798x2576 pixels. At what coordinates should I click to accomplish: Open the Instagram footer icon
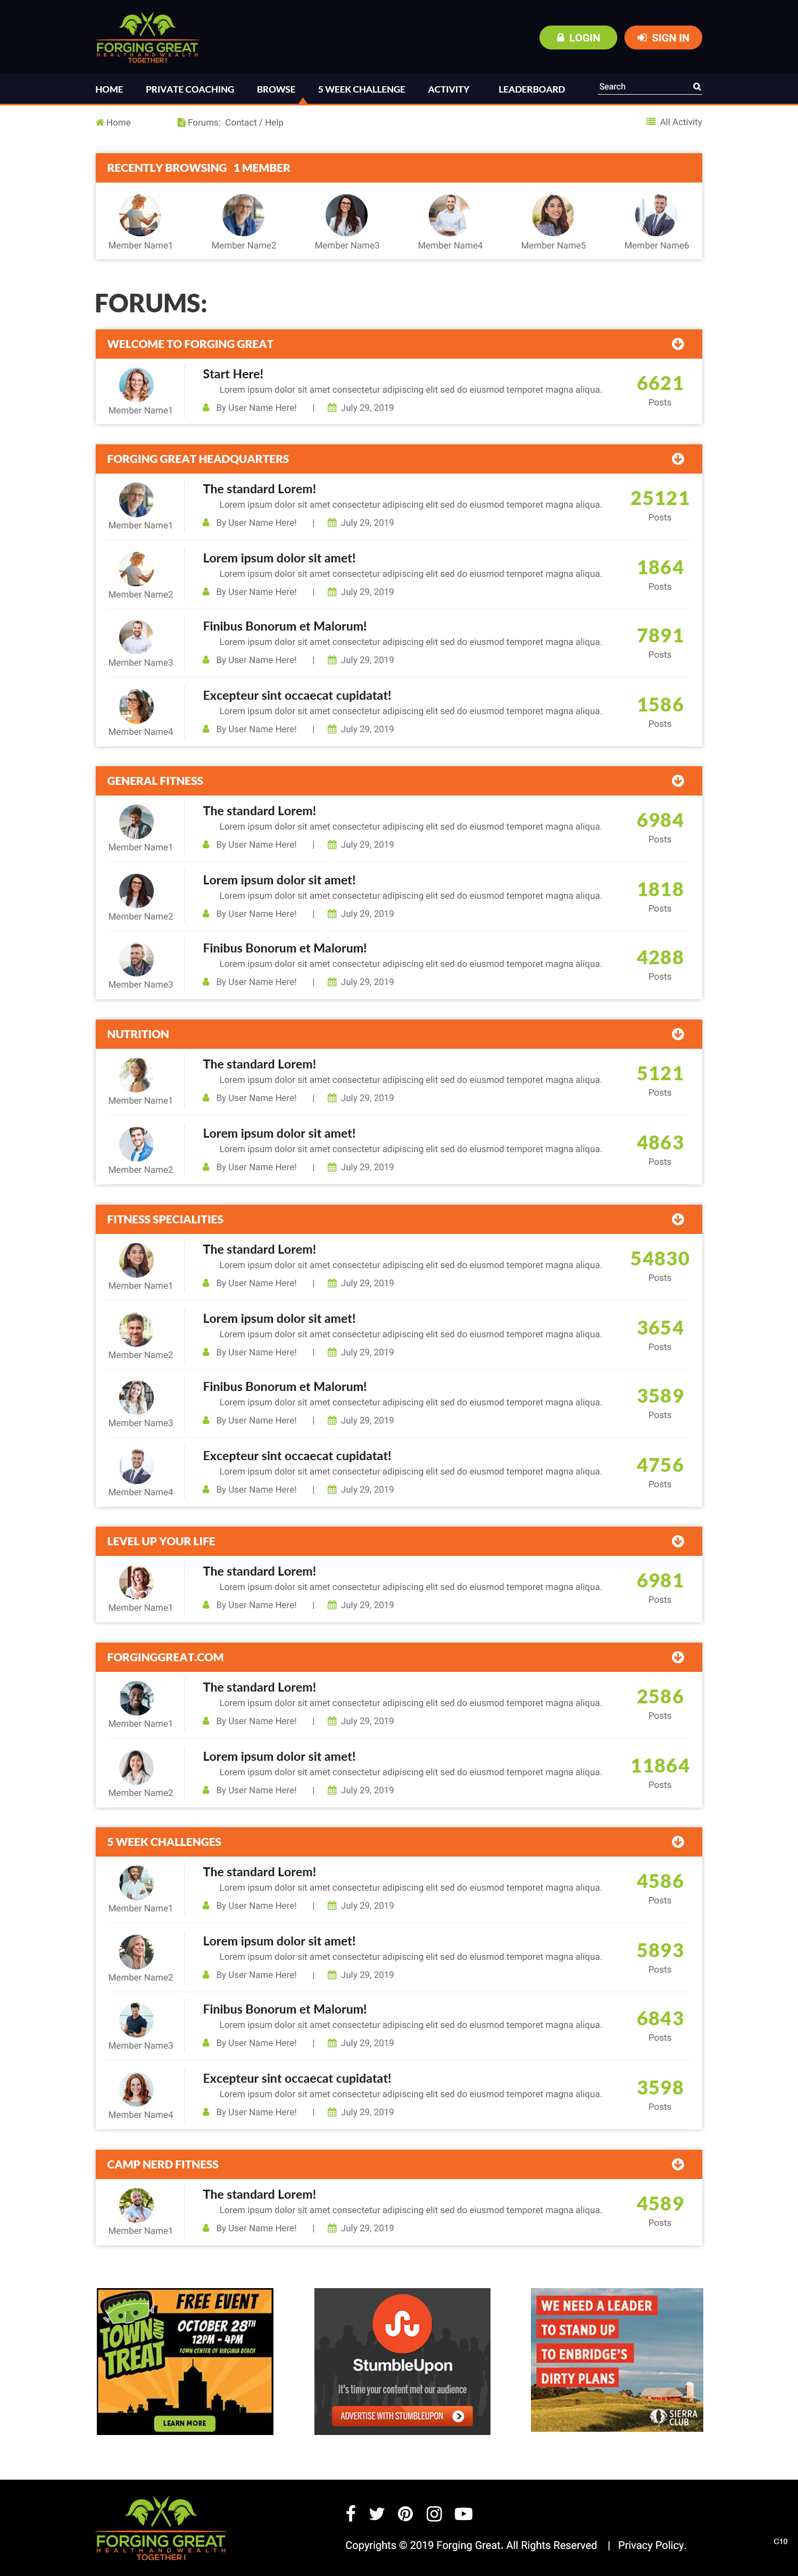434,2513
